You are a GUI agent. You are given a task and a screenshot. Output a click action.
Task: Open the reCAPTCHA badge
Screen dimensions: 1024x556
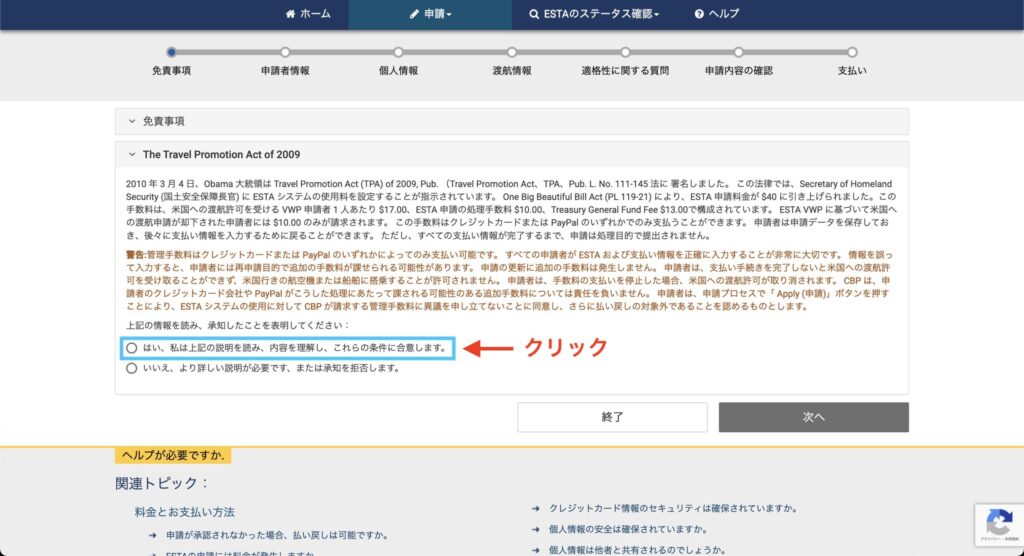click(x=998, y=525)
